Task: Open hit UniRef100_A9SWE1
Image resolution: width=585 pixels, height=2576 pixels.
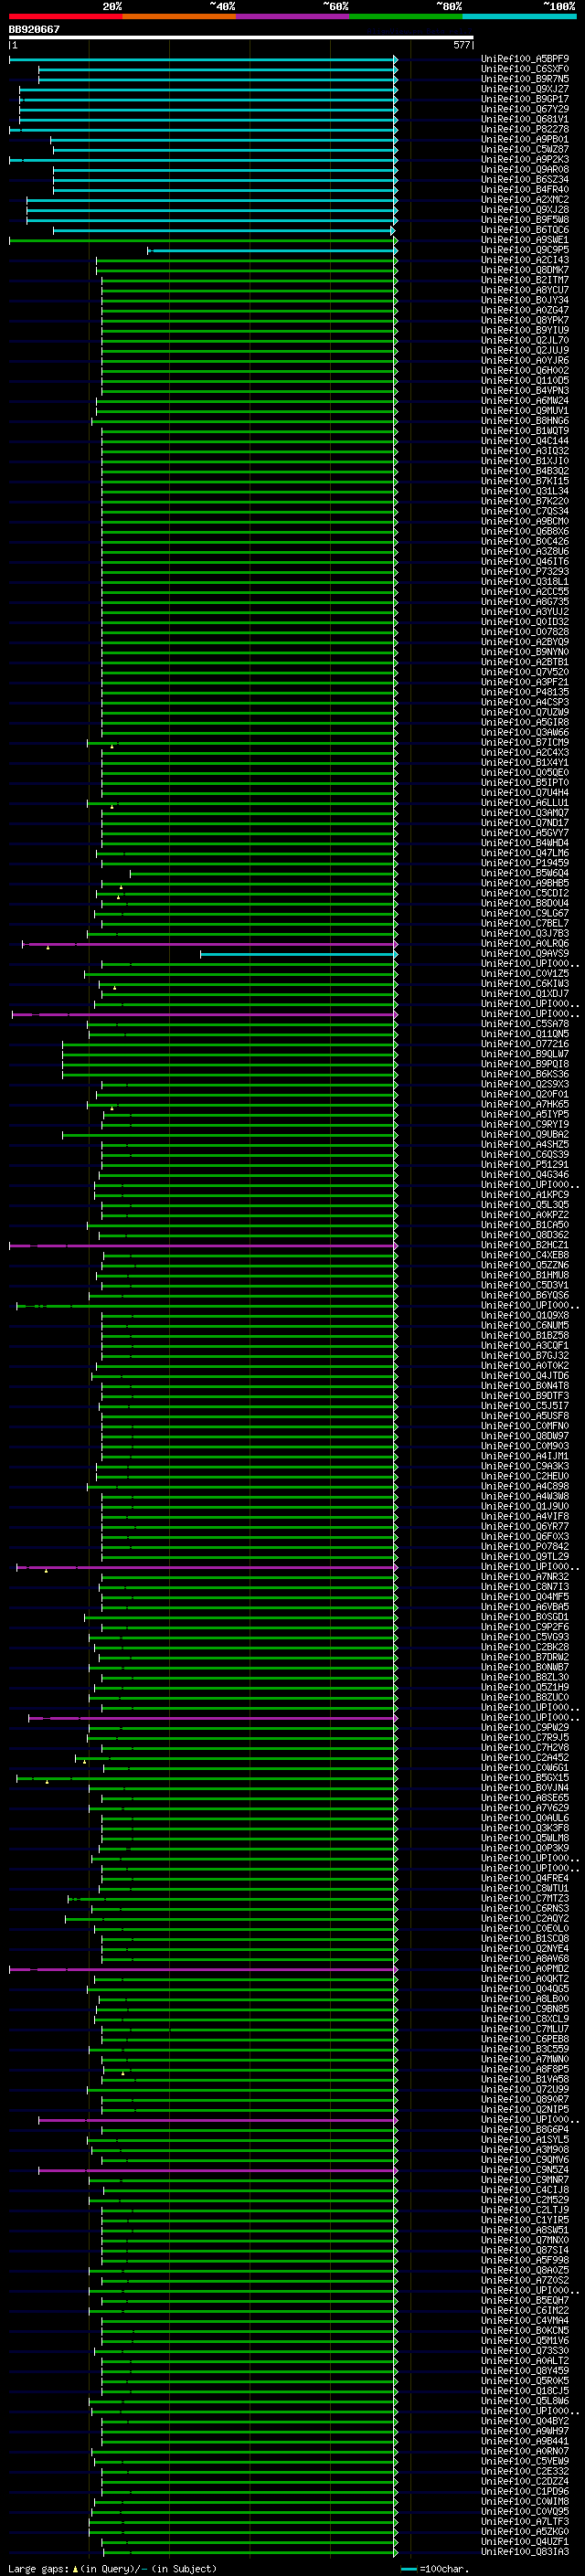Action: pos(525,240)
